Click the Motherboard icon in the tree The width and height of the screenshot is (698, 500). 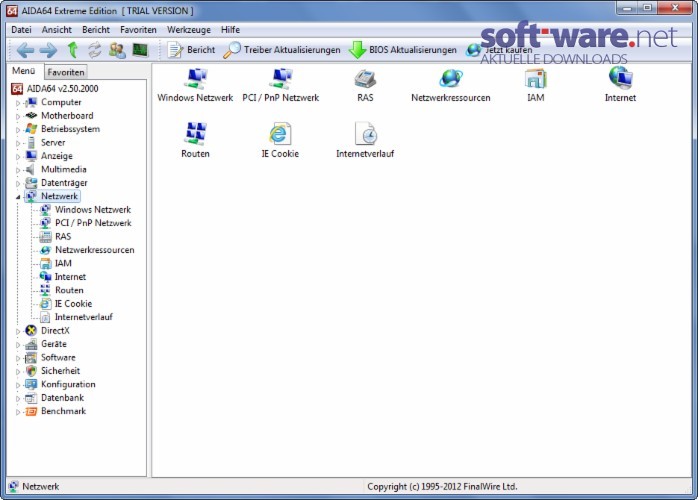click(x=31, y=116)
